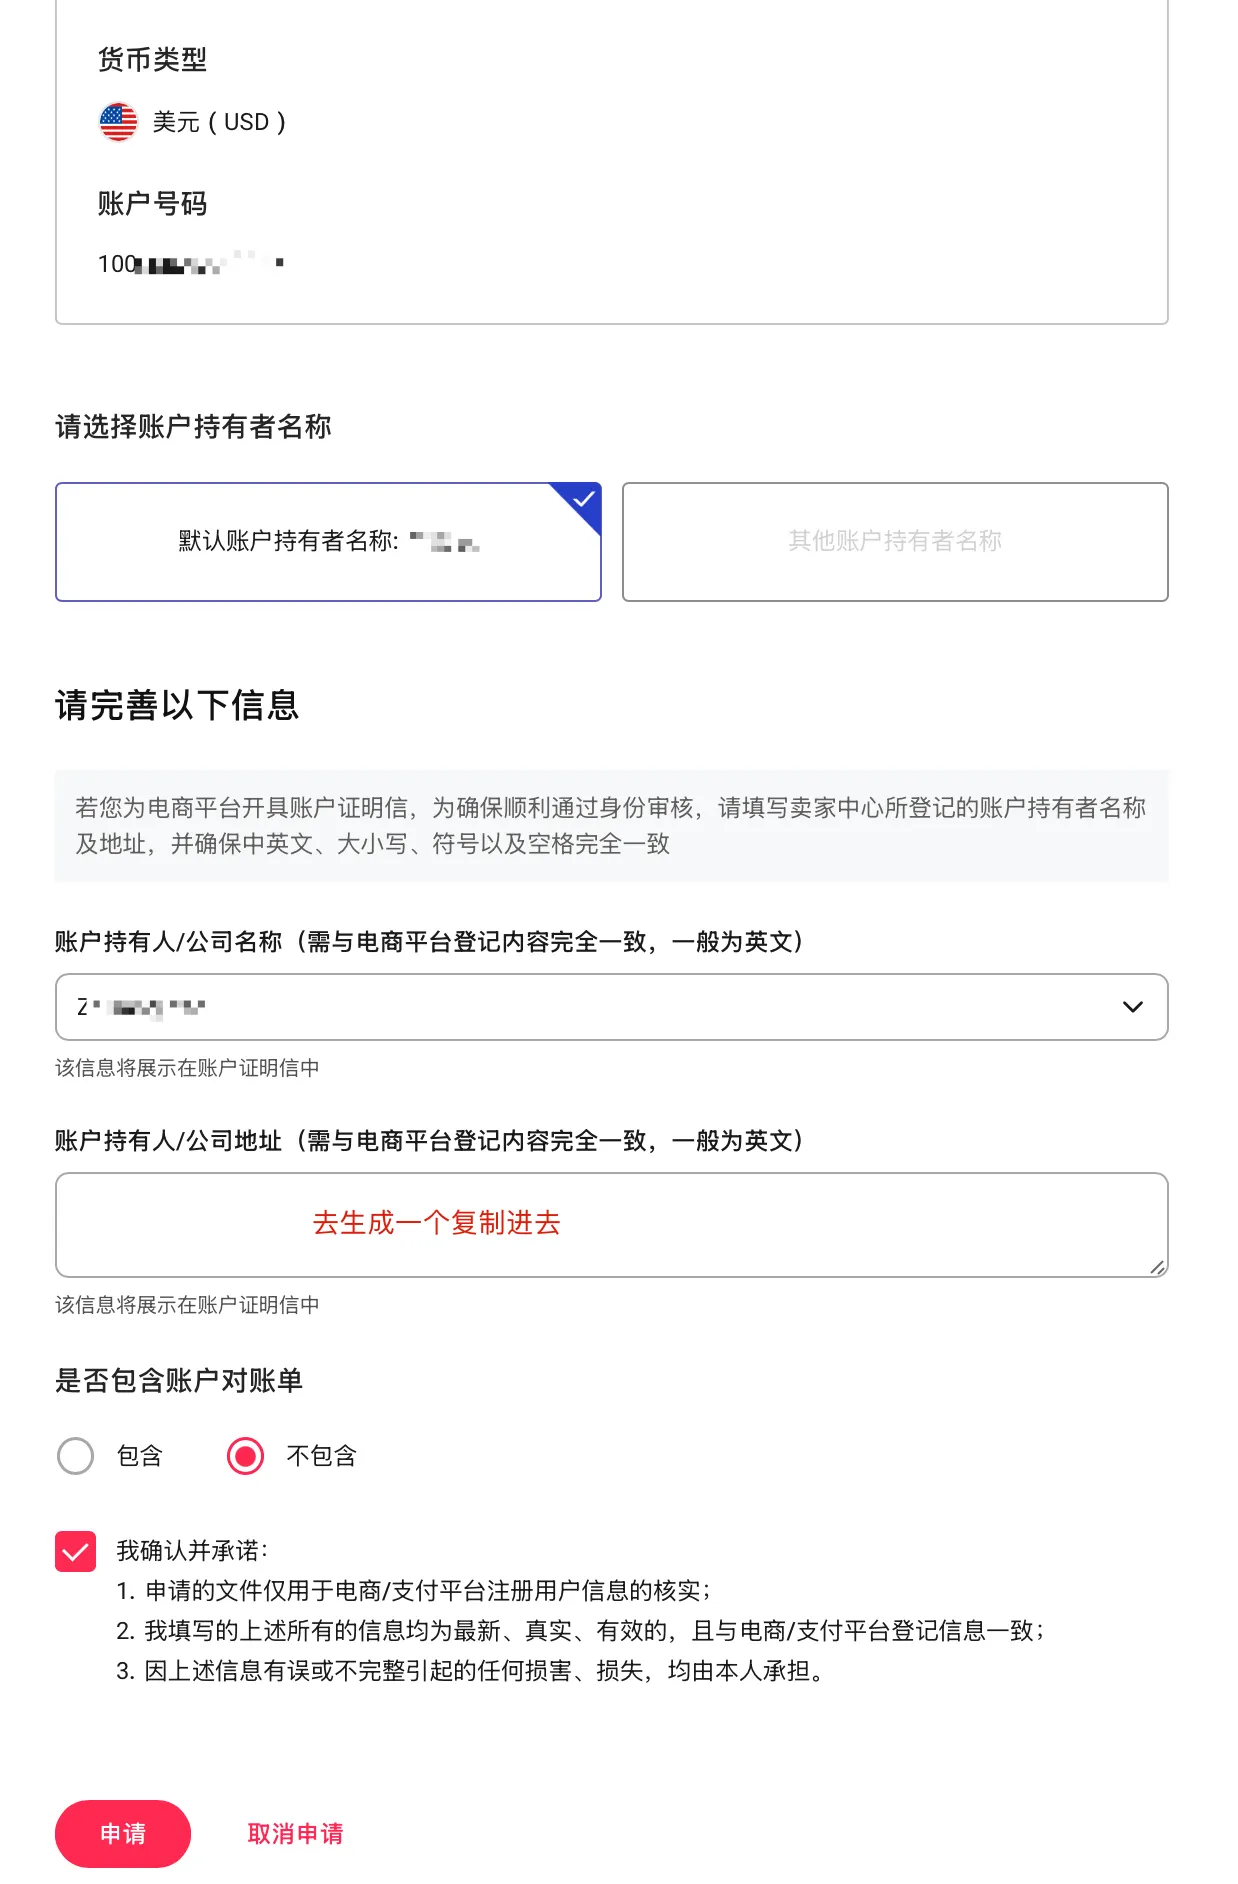Click the resize handle of the address textarea
Viewport: 1238px width, 1884px height.
[x=1157, y=1266]
